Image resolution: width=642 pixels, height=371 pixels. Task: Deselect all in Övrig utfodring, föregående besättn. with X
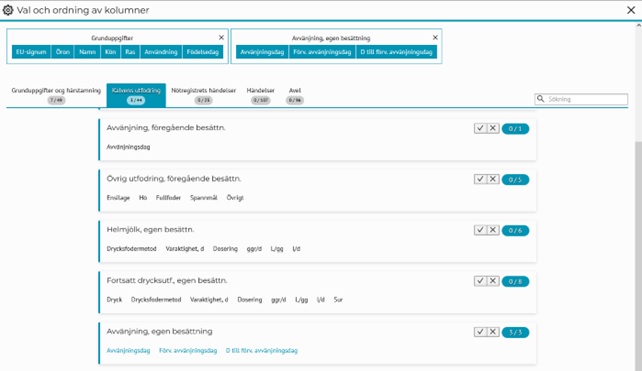[x=493, y=179]
